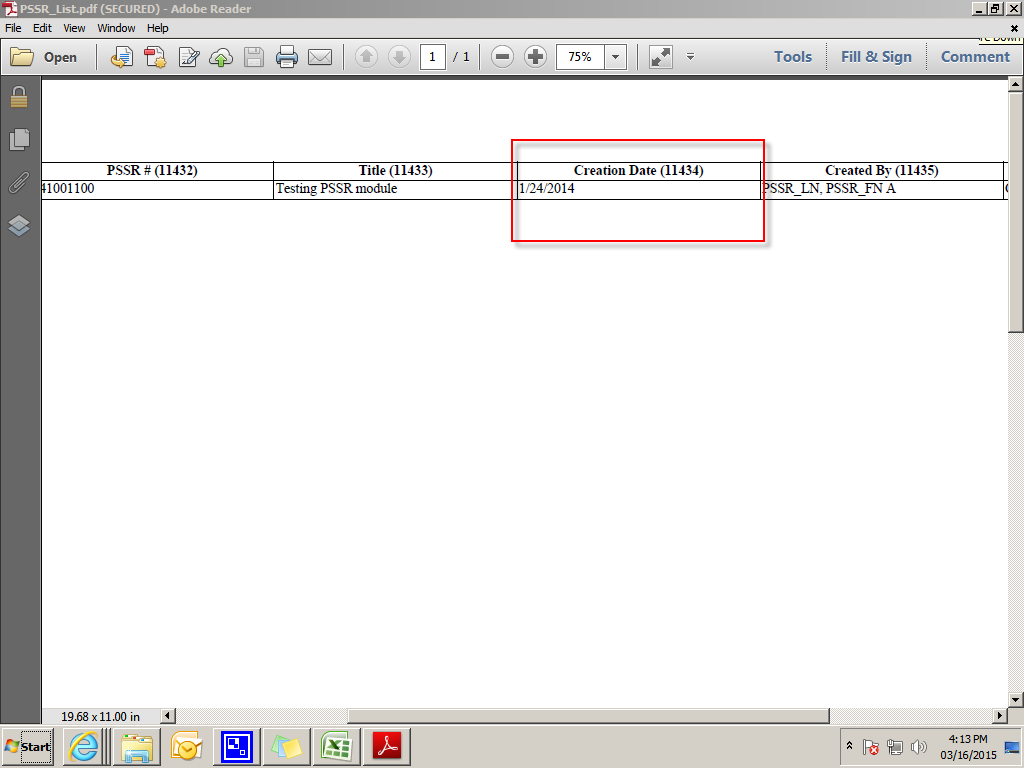Open the Help menu
1024x768 pixels.
(x=157, y=28)
